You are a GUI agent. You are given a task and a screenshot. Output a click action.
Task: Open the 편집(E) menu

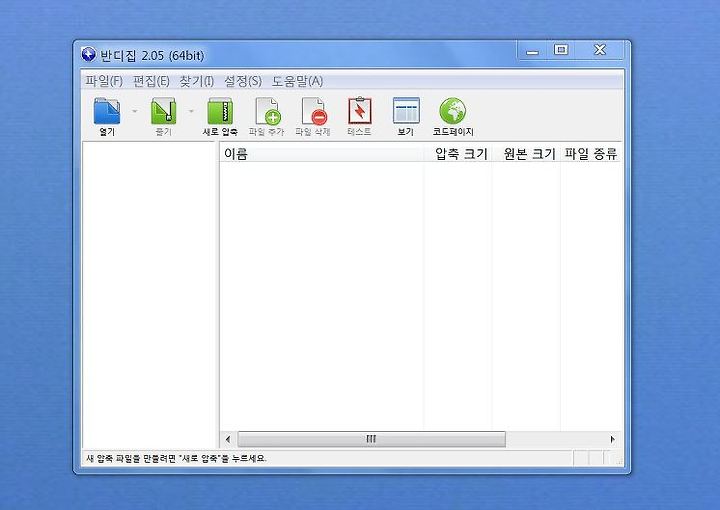(x=151, y=81)
